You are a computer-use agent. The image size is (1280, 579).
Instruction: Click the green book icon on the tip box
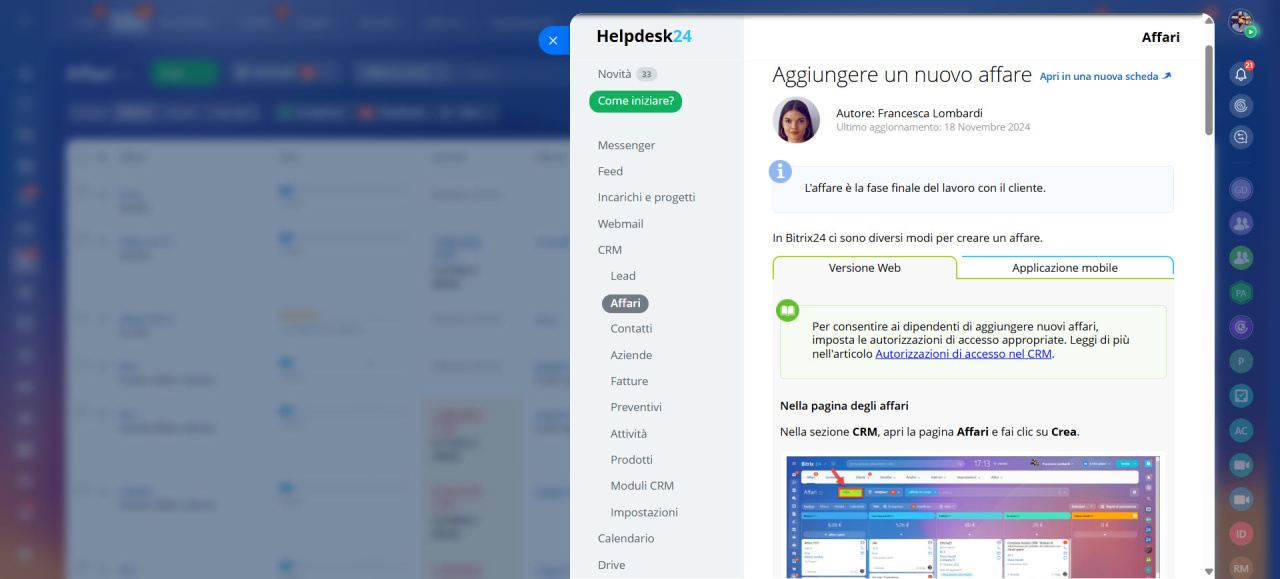pos(788,310)
